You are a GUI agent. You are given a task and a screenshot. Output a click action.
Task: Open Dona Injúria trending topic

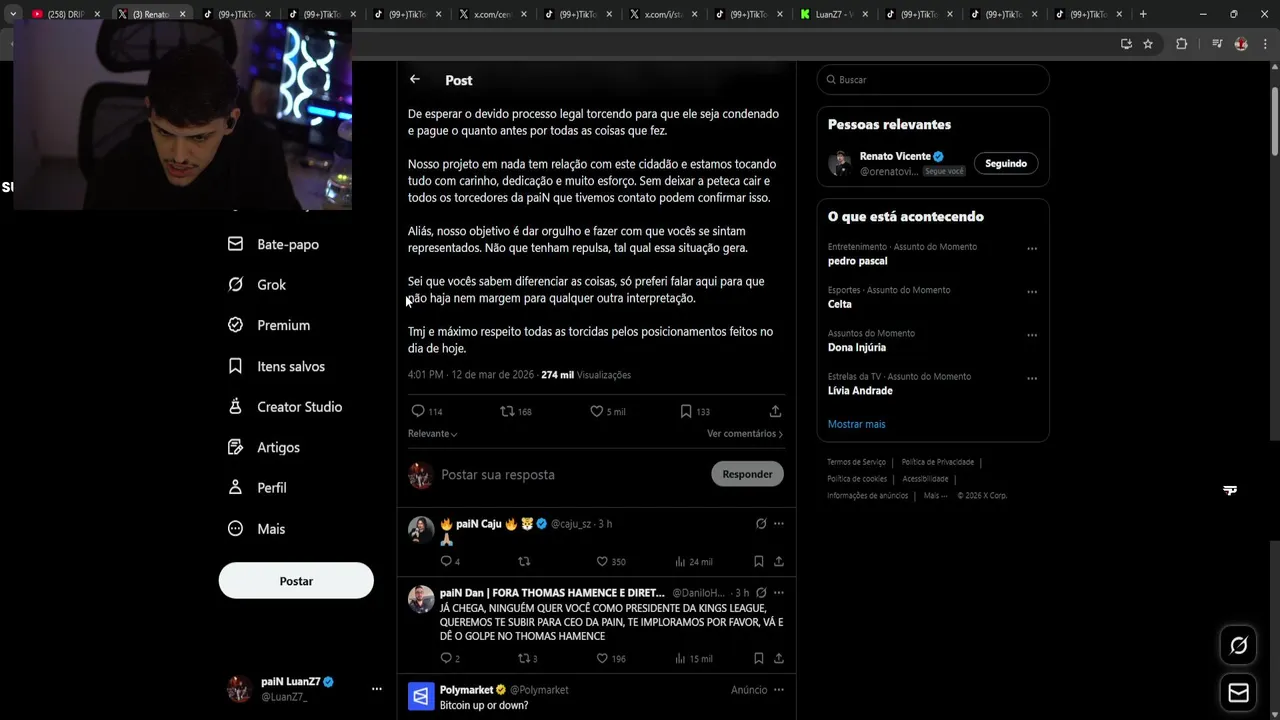click(x=857, y=347)
